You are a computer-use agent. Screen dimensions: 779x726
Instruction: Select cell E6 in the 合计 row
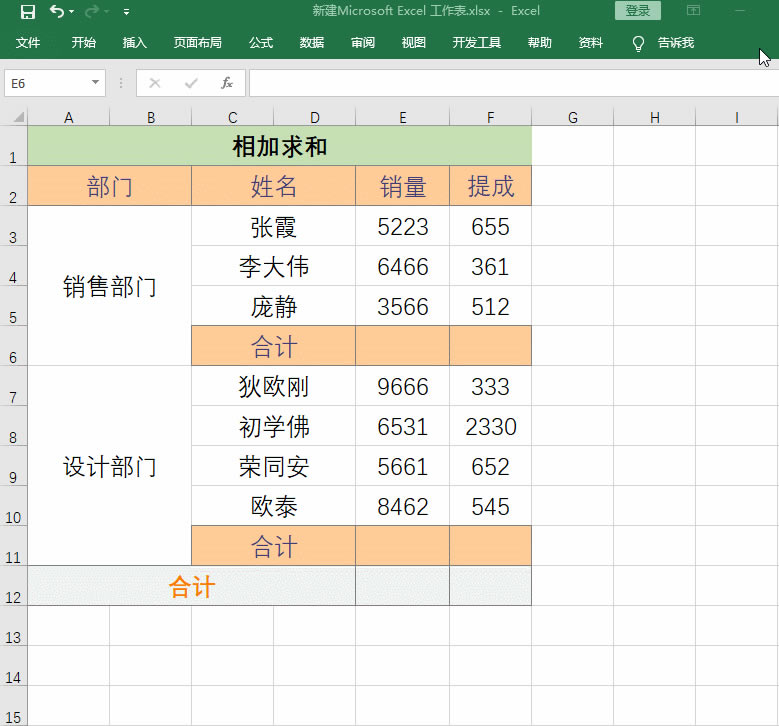point(402,346)
